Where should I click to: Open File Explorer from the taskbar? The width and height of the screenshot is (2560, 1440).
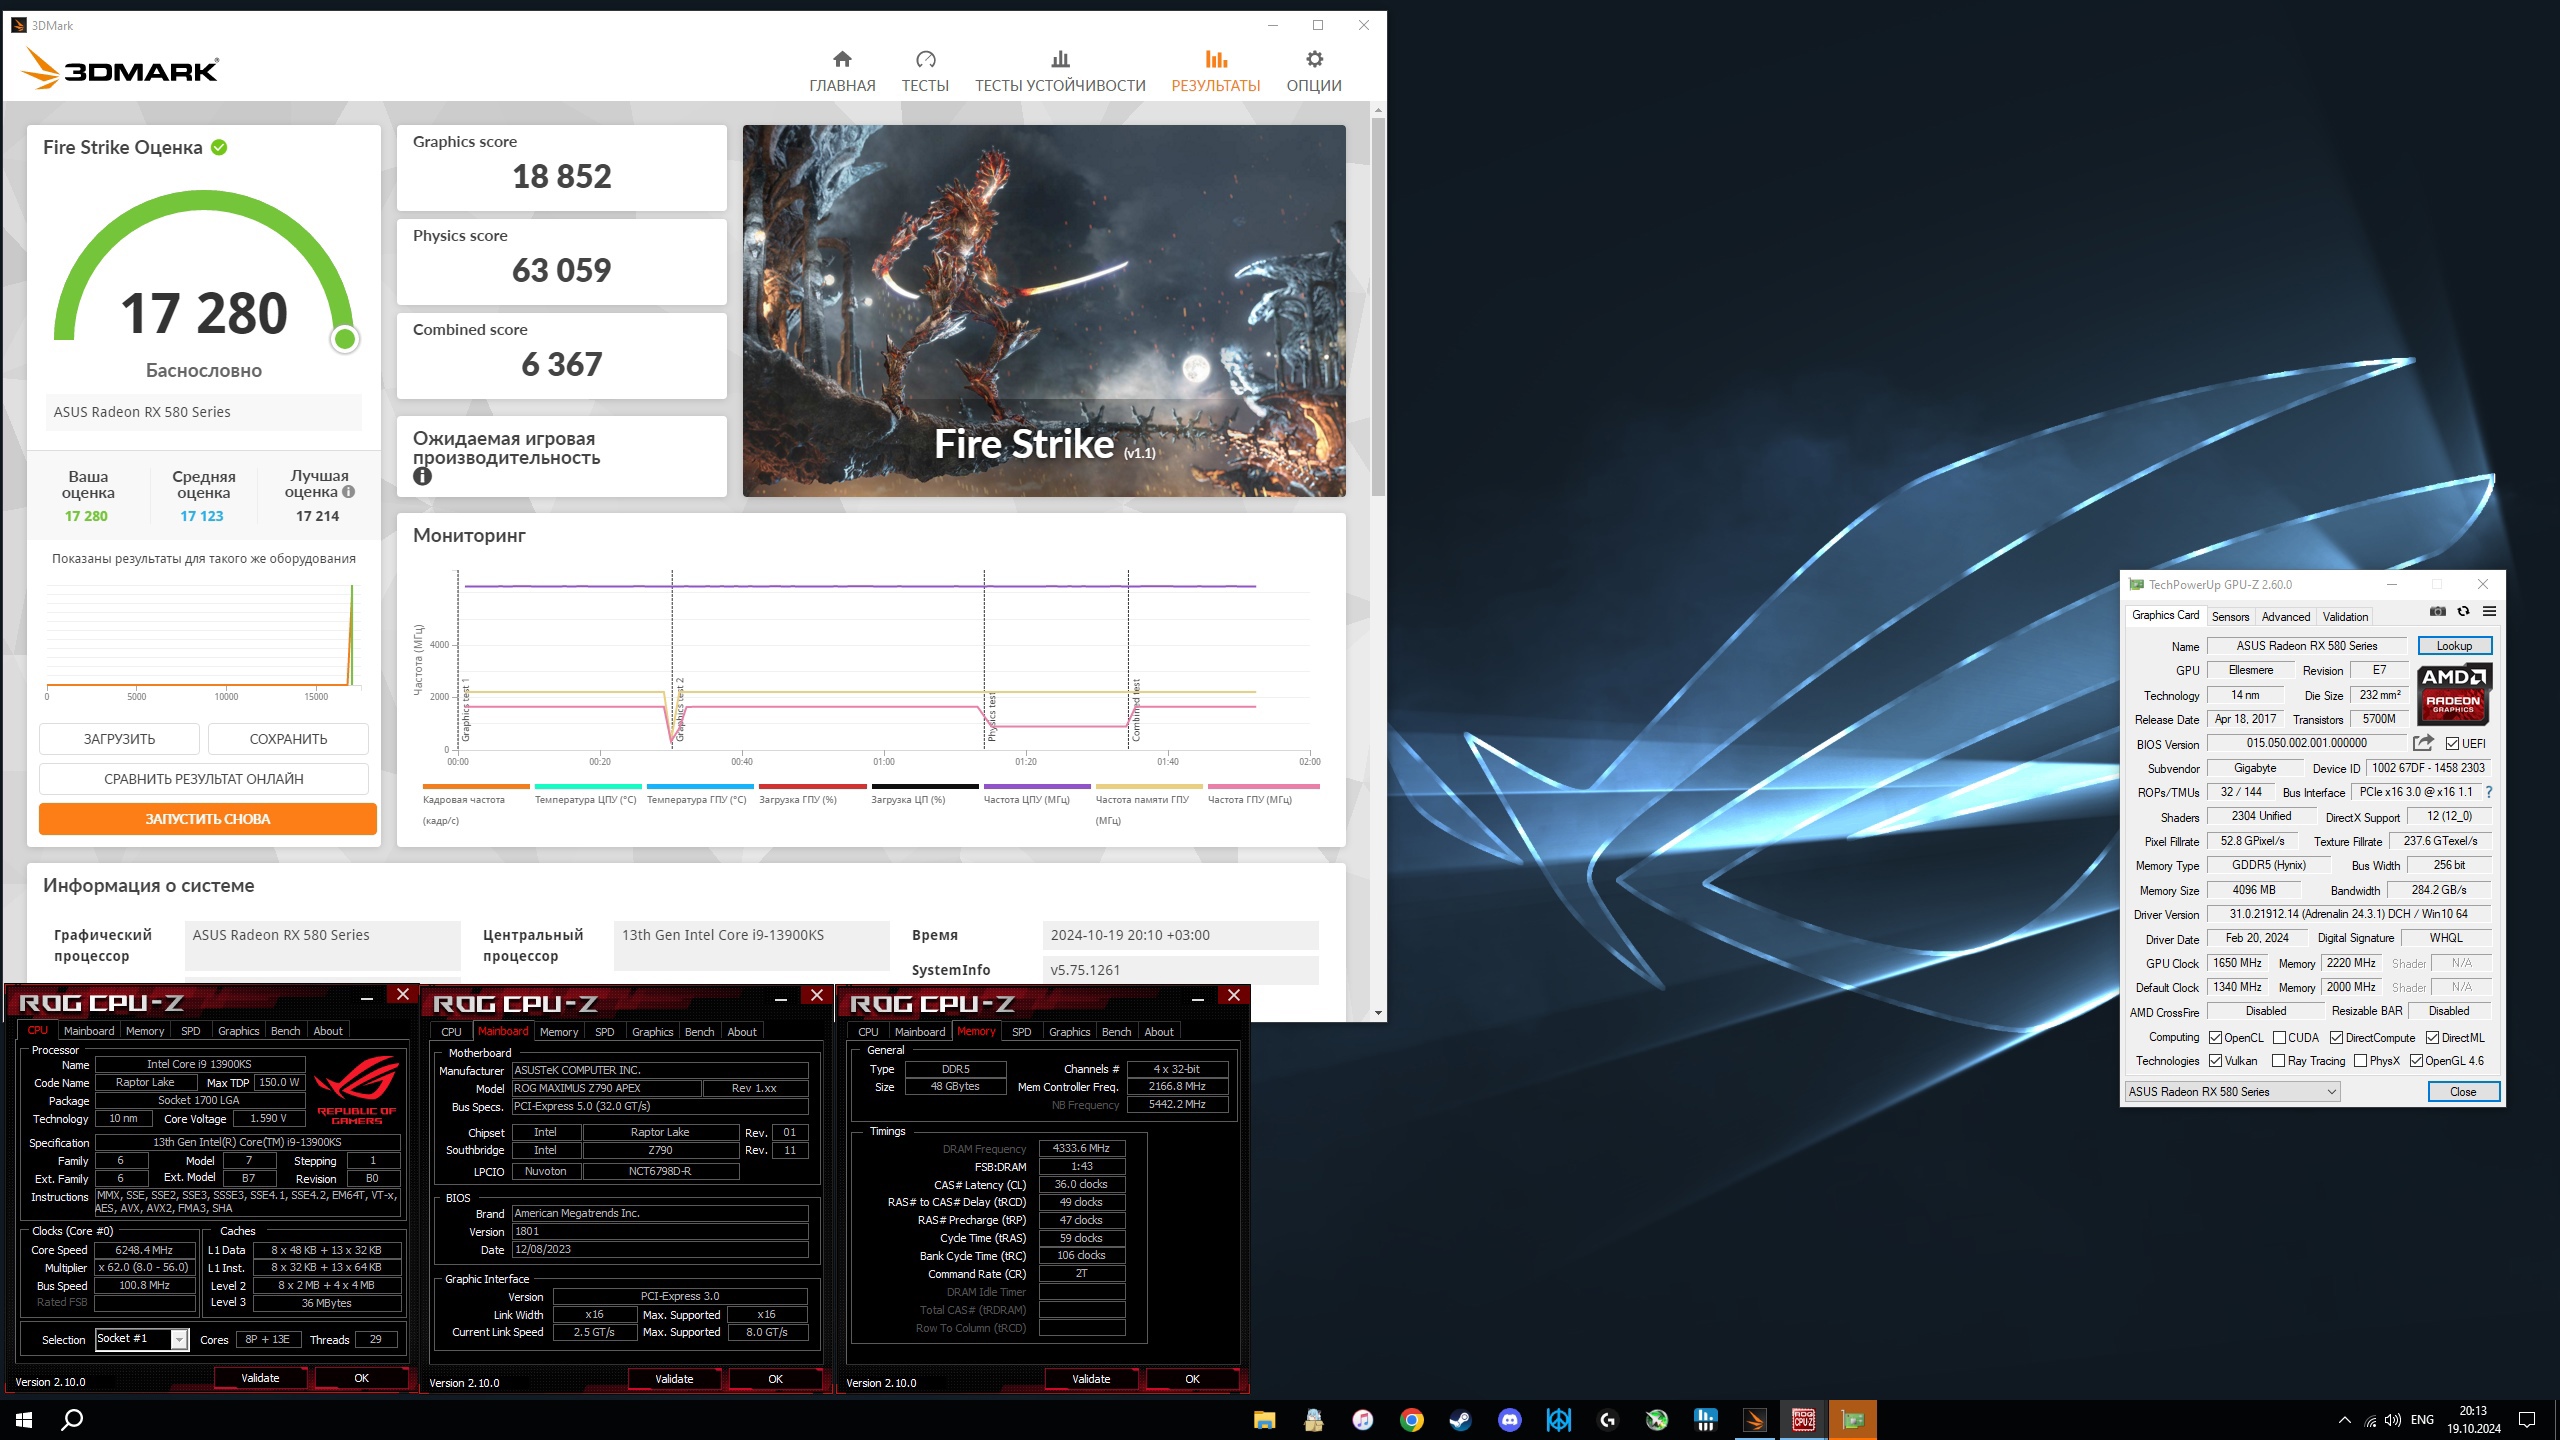[x=1265, y=1420]
